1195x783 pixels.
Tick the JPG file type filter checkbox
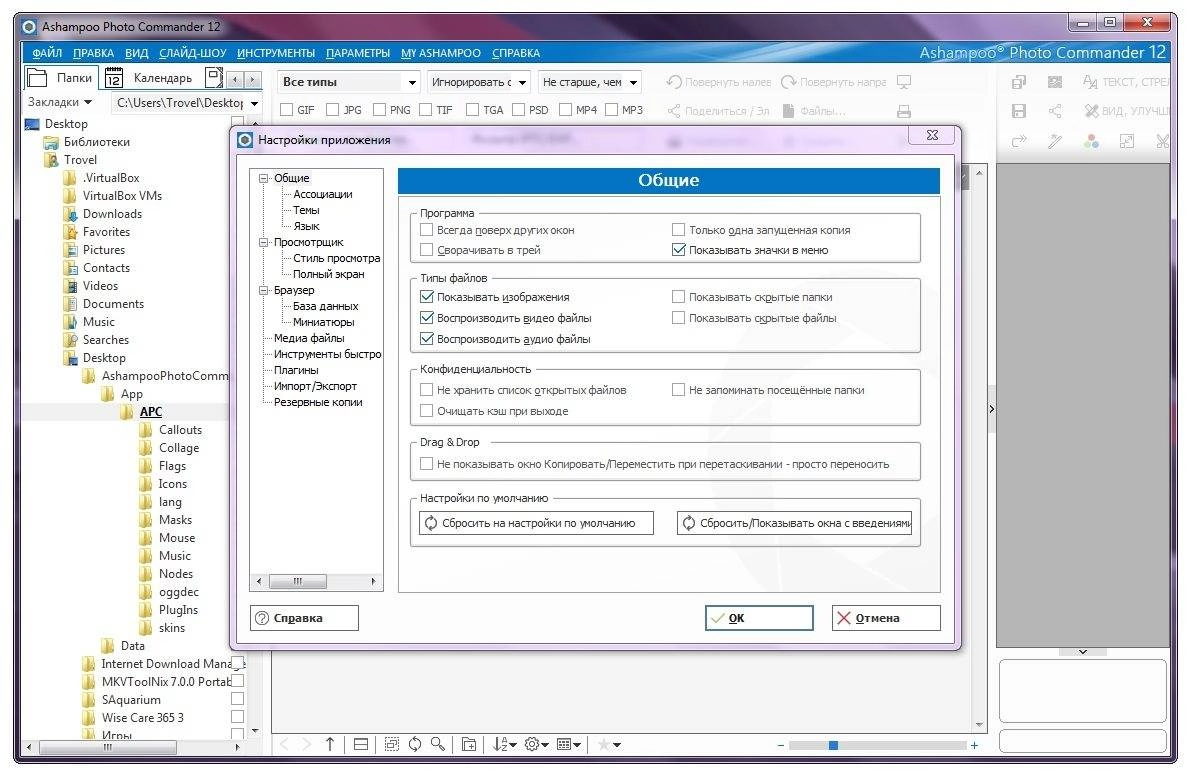(x=332, y=110)
